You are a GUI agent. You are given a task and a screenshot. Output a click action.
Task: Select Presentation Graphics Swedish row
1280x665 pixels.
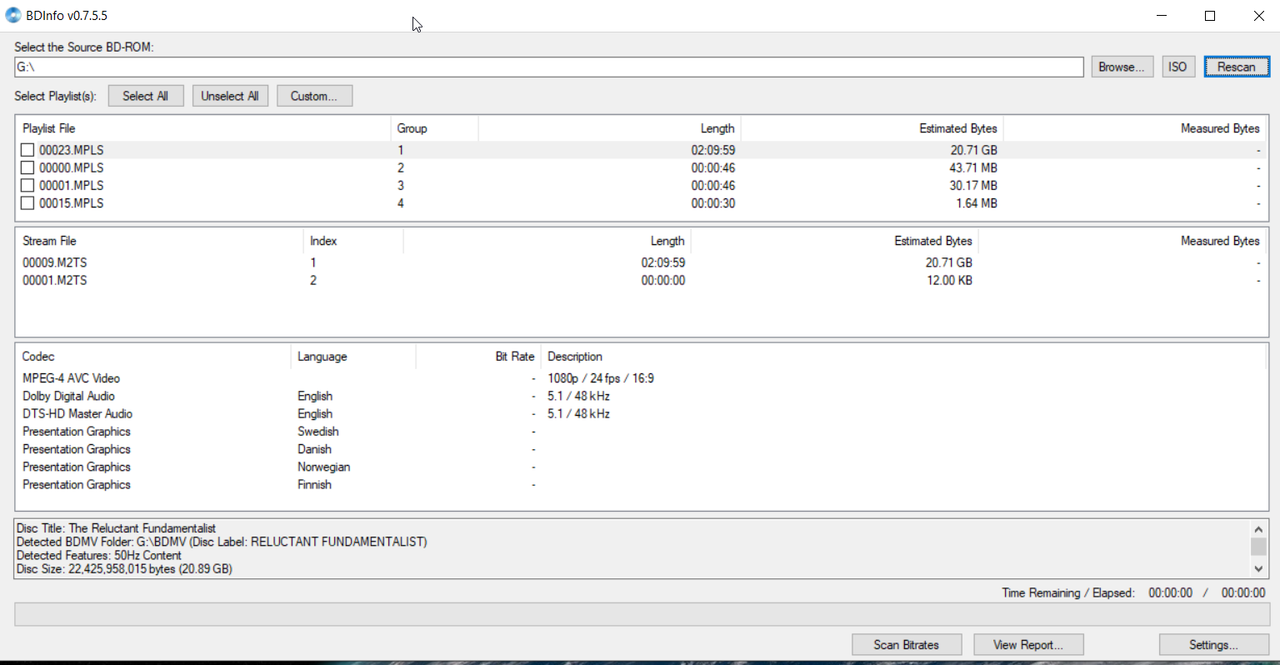point(641,432)
